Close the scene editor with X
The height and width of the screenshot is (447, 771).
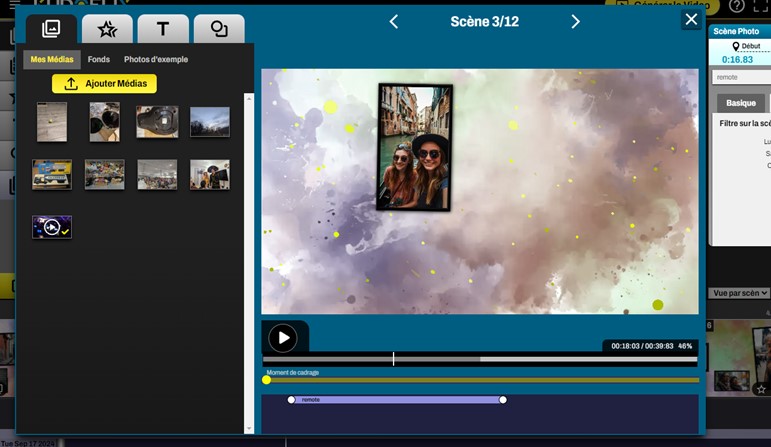(x=691, y=19)
